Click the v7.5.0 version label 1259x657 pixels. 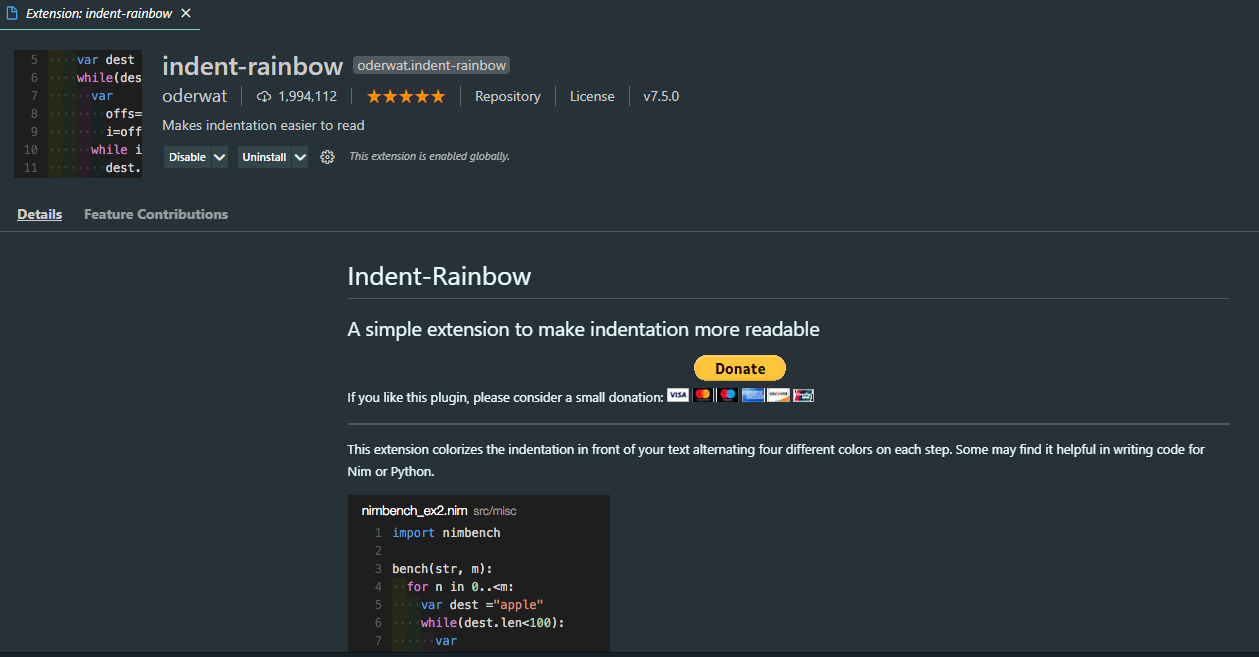pyautogui.click(x=661, y=96)
